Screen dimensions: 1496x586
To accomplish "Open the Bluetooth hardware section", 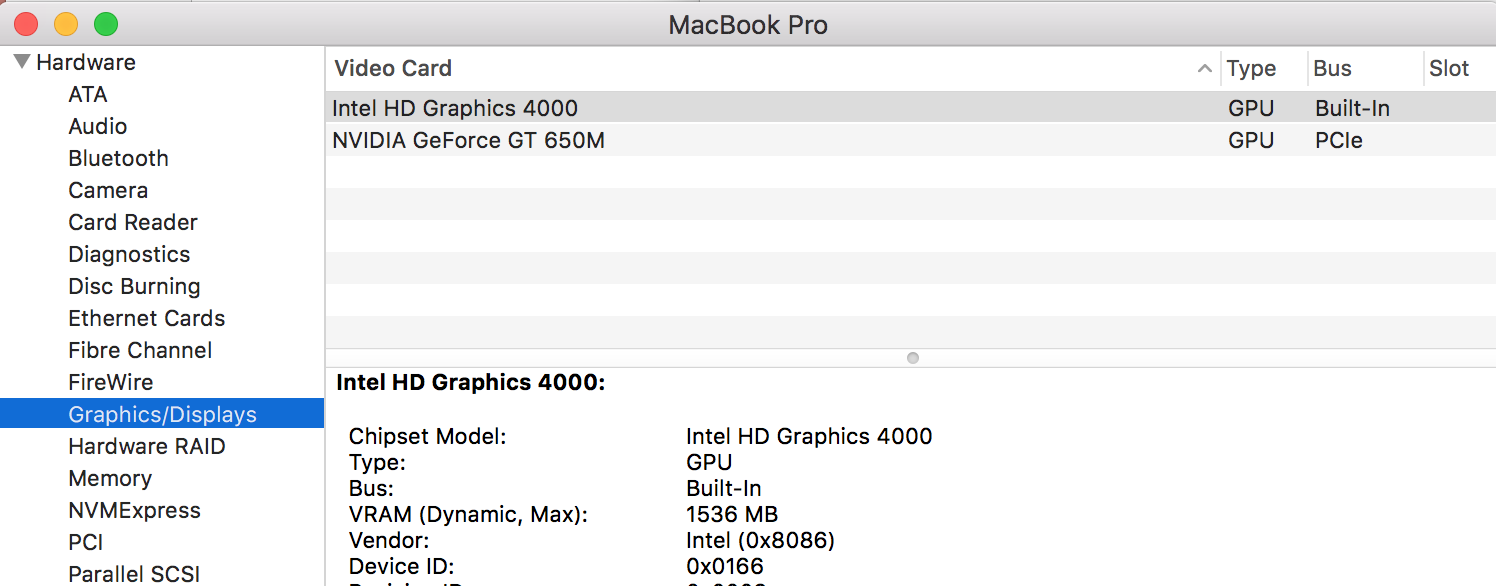I will 118,158.
